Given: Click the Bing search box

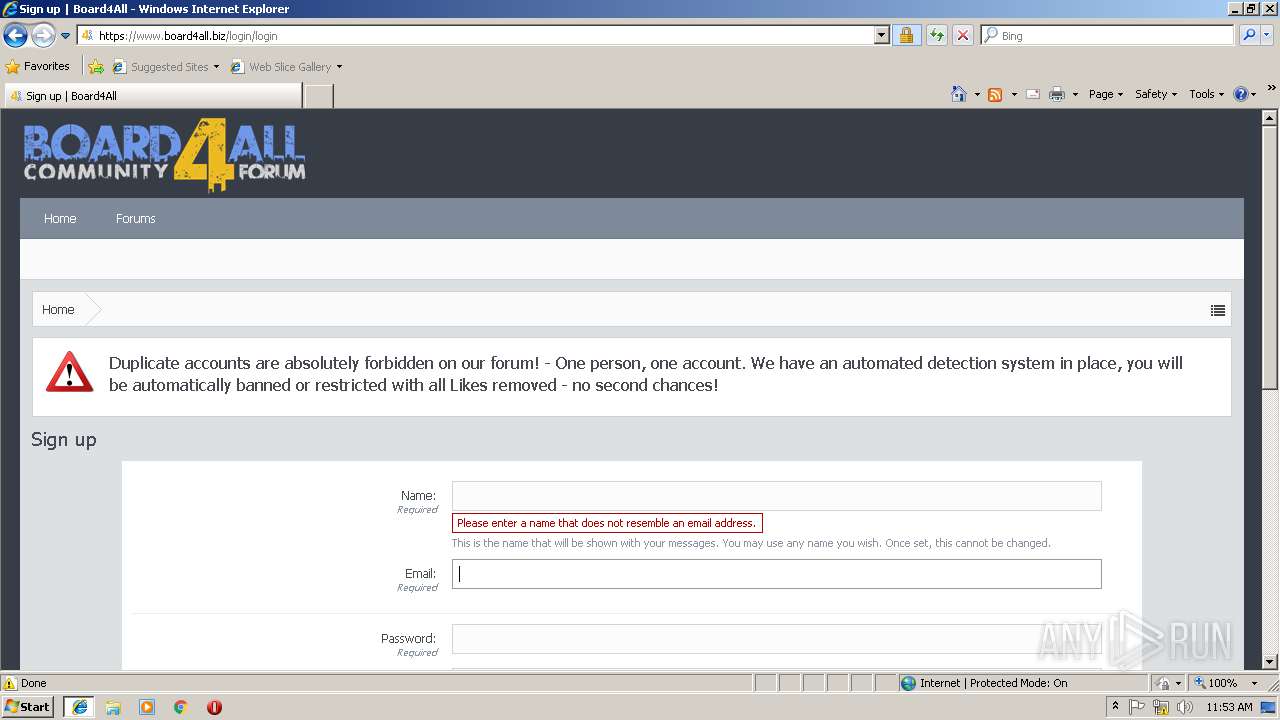Looking at the screenshot, I should (x=1108, y=36).
